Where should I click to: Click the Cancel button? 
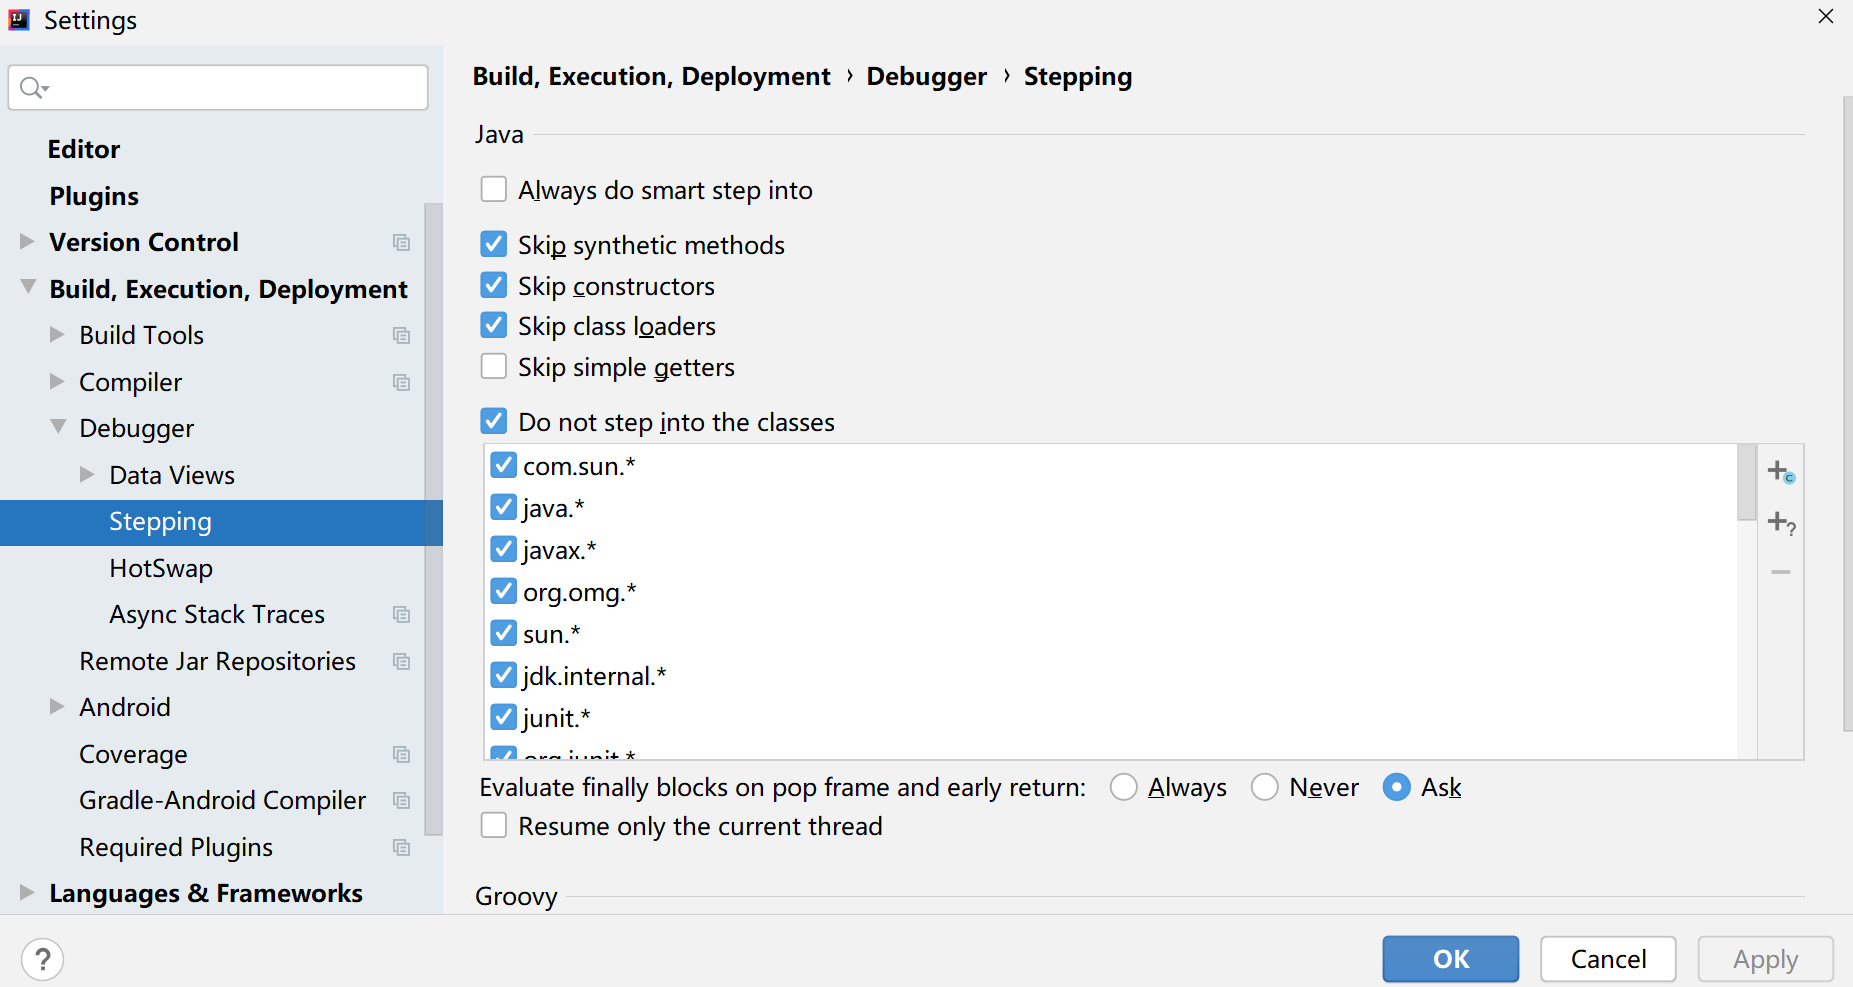1607,960
